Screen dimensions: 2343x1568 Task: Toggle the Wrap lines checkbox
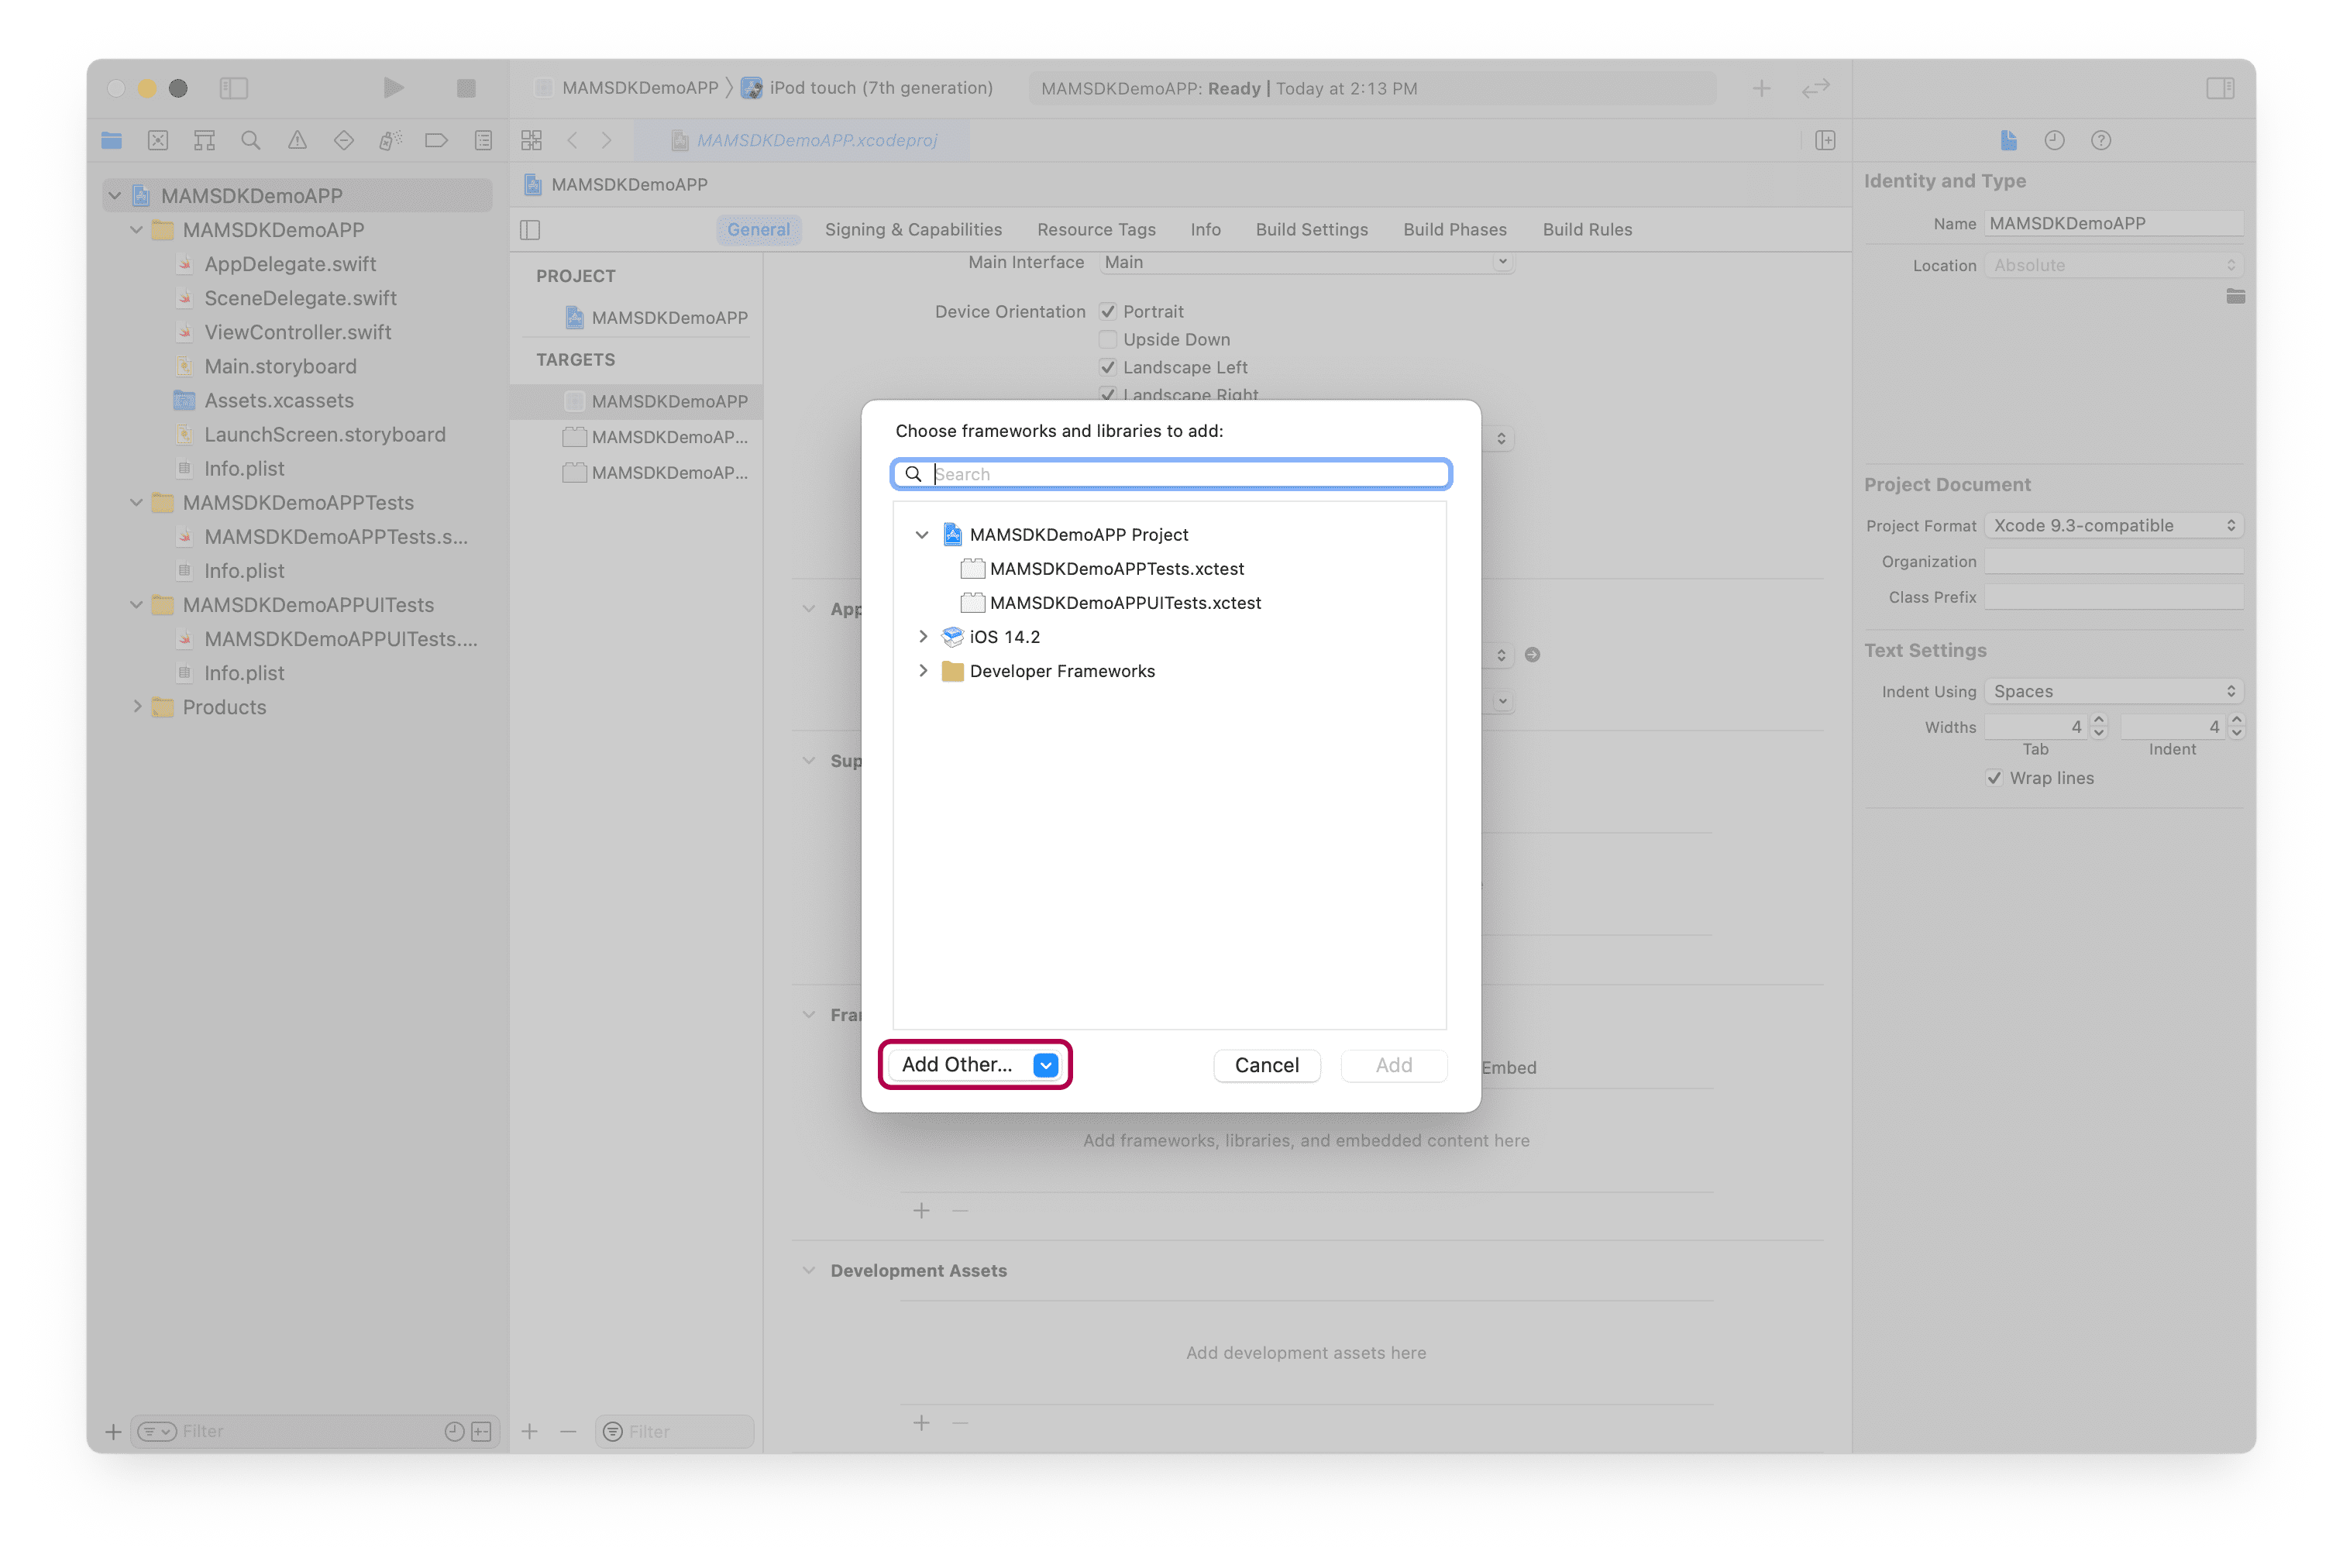(x=1994, y=778)
